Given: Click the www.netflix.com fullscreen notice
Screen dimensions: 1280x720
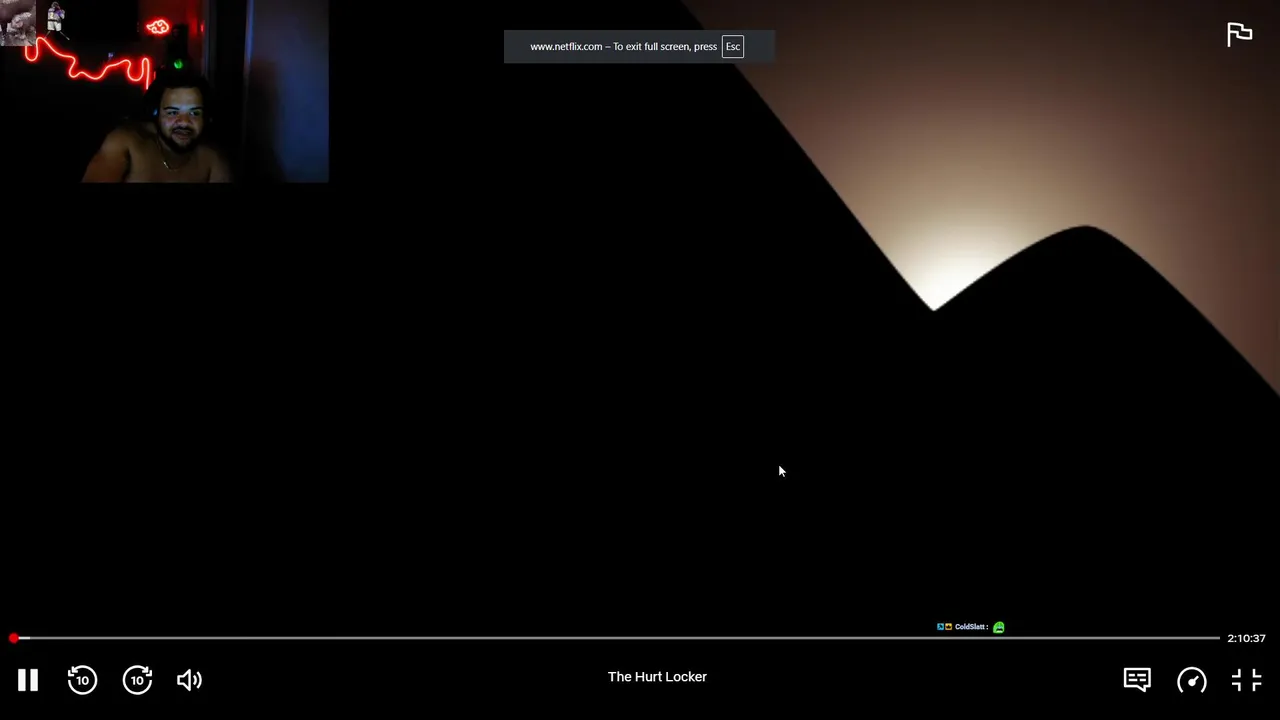Looking at the screenshot, I should coord(639,47).
